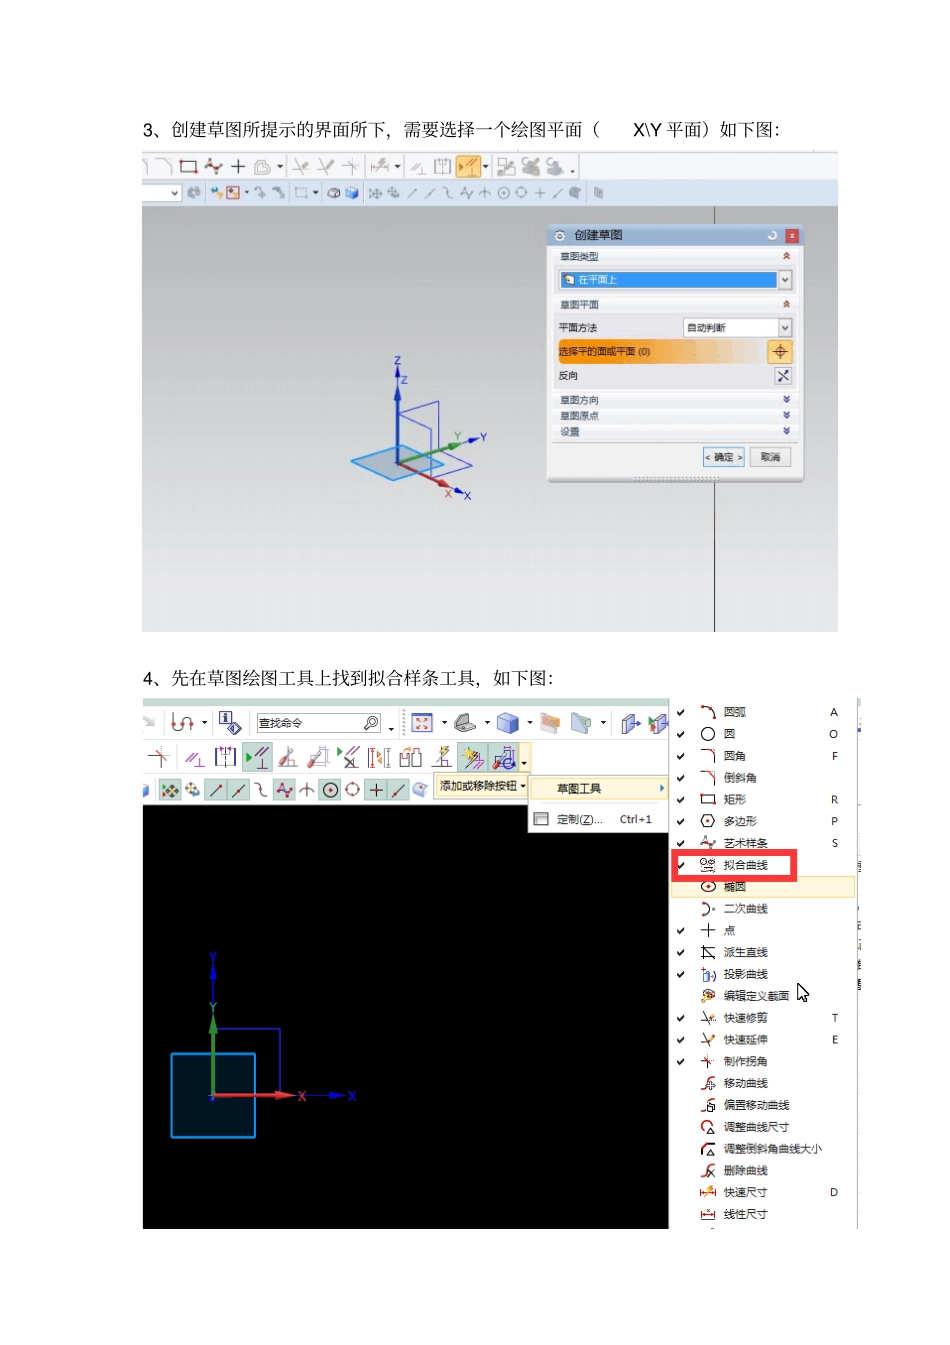Click the information icon beside the command finder
Screen dimensions: 950x1345
pyautogui.click(x=229, y=722)
